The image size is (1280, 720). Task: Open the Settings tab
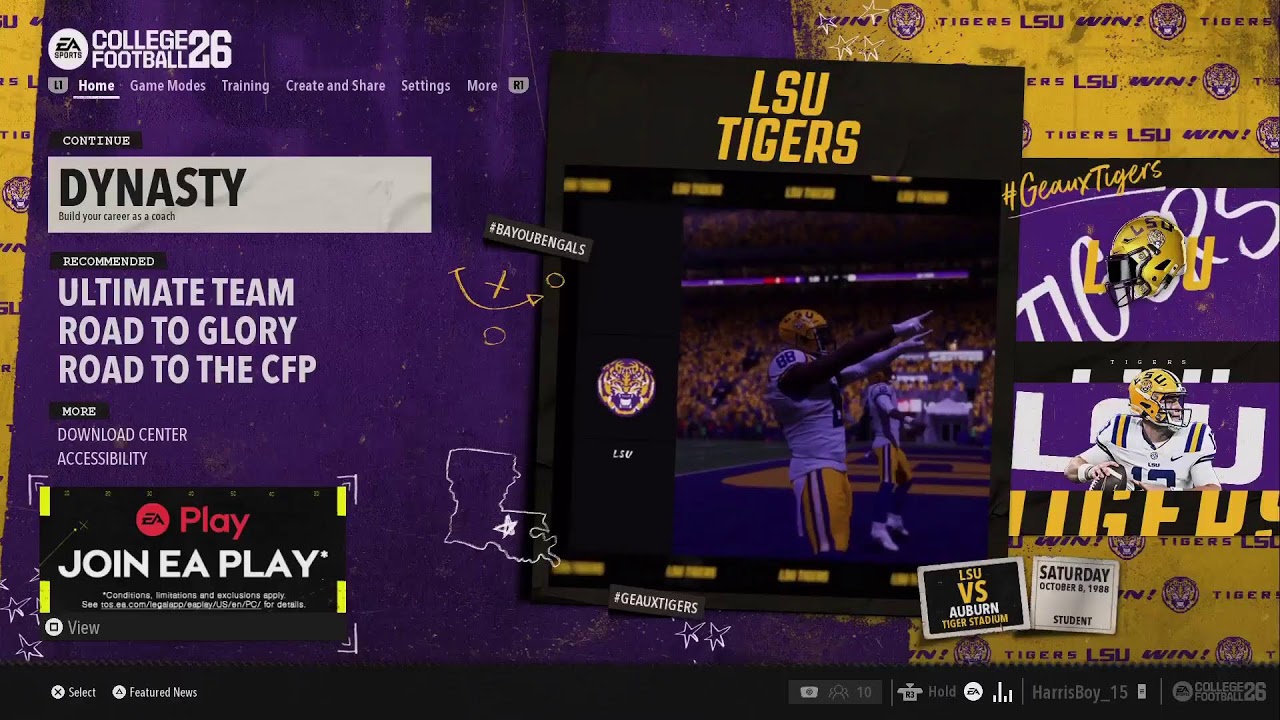(426, 86)
